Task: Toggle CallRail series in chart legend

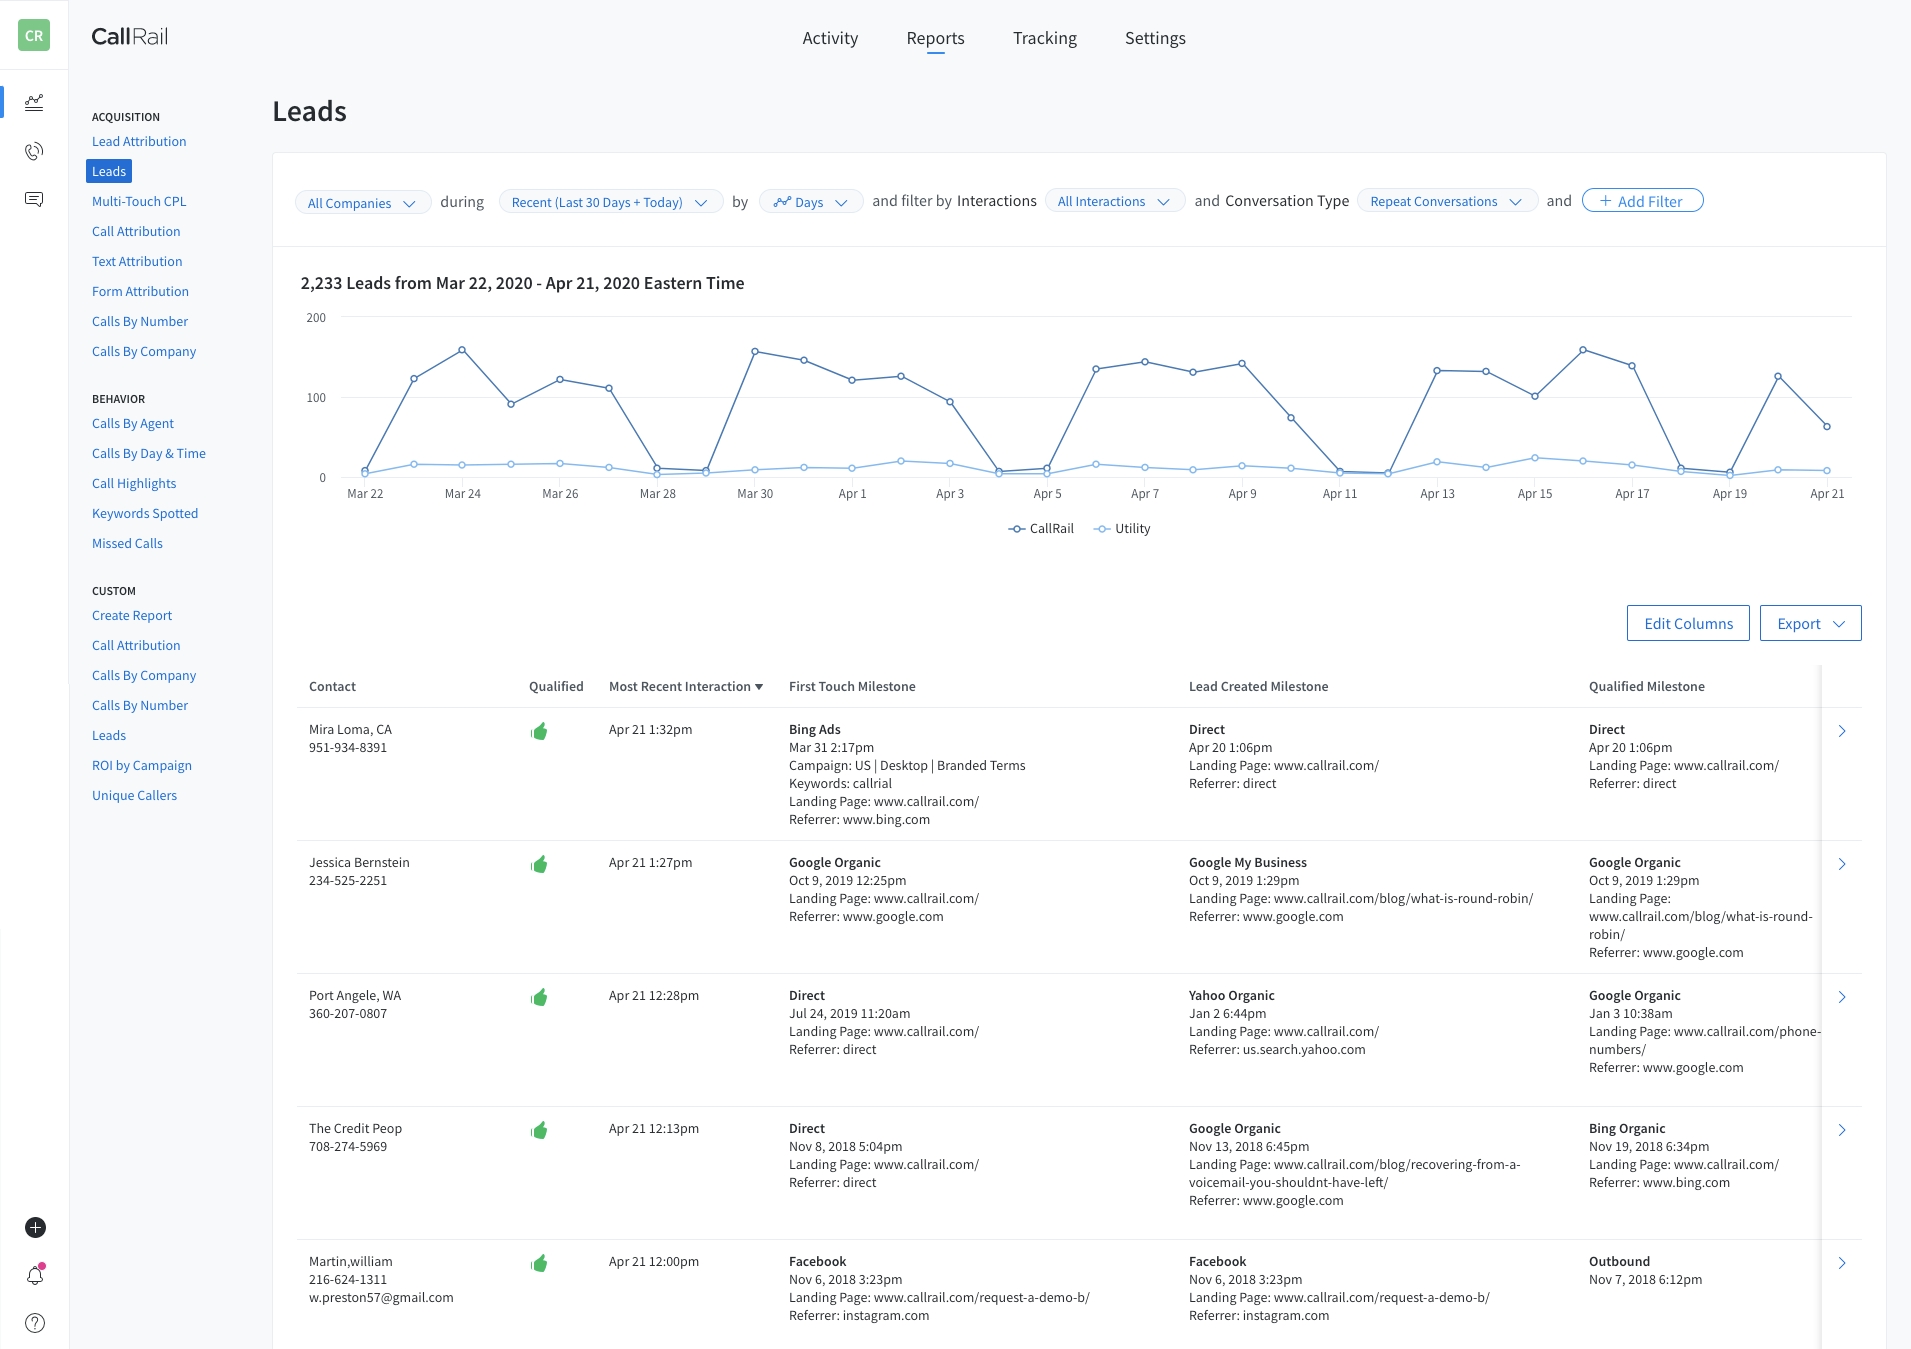Action: (x=1041, y=528)
